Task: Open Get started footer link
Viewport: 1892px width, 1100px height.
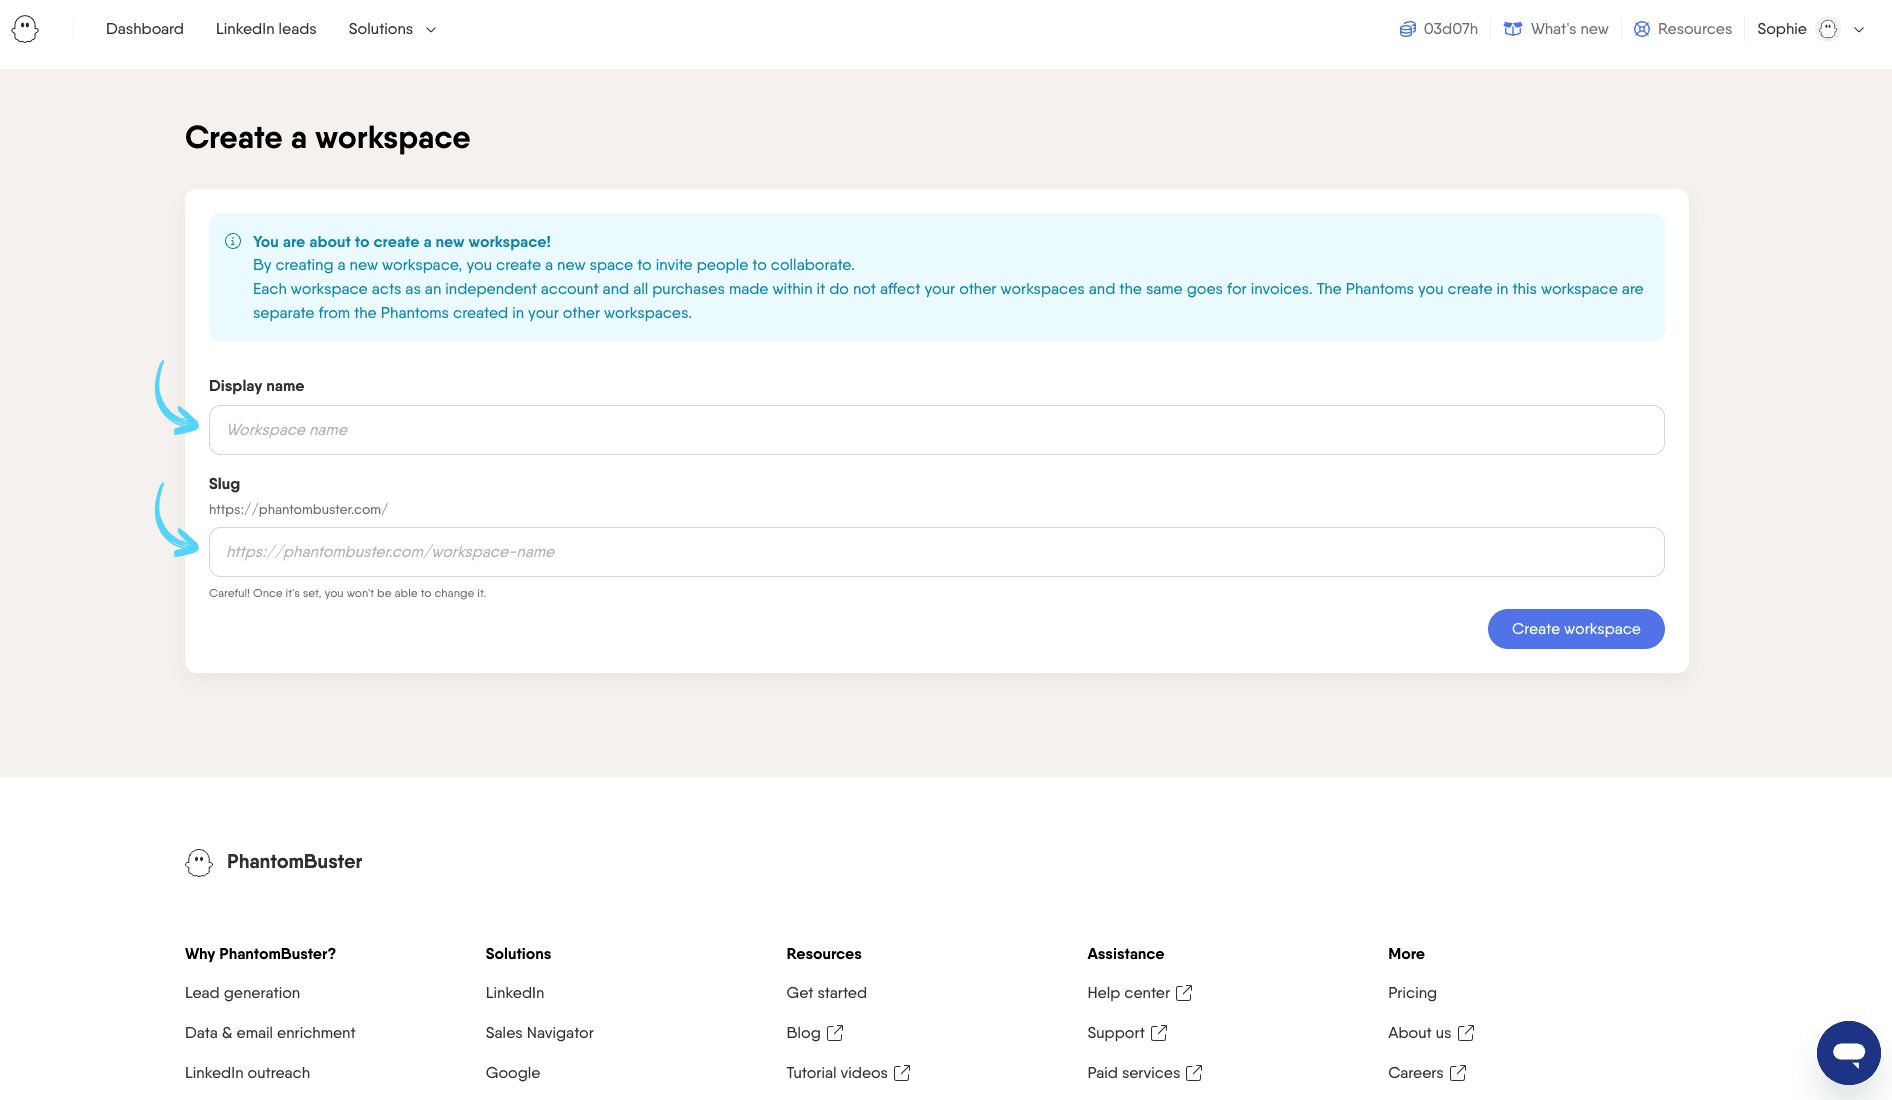Action: point(827,993)
